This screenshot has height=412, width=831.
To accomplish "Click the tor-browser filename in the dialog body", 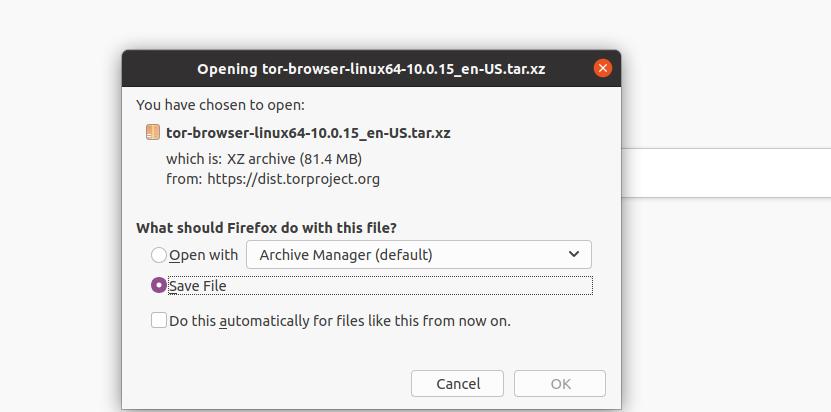I will tap(308, 132).
